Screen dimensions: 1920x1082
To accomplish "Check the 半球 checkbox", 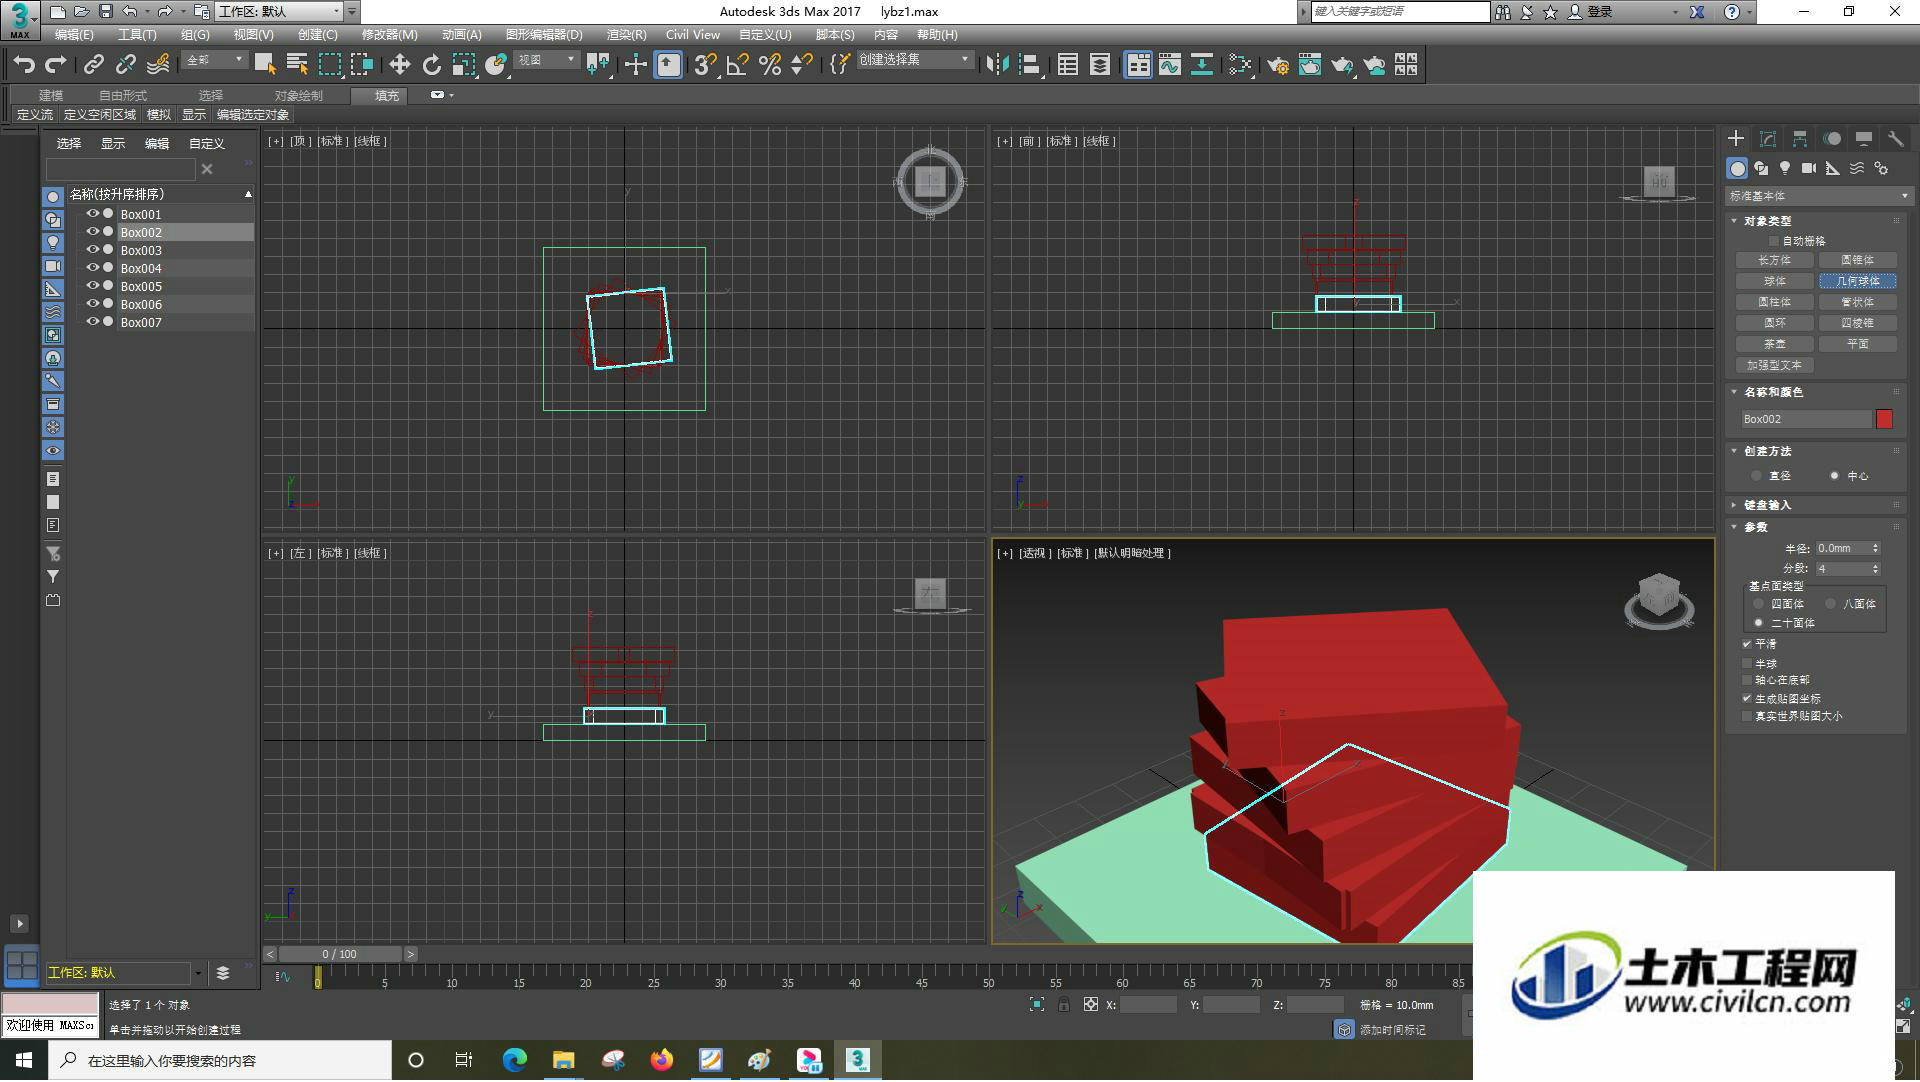I will (x=1747, y=663).
